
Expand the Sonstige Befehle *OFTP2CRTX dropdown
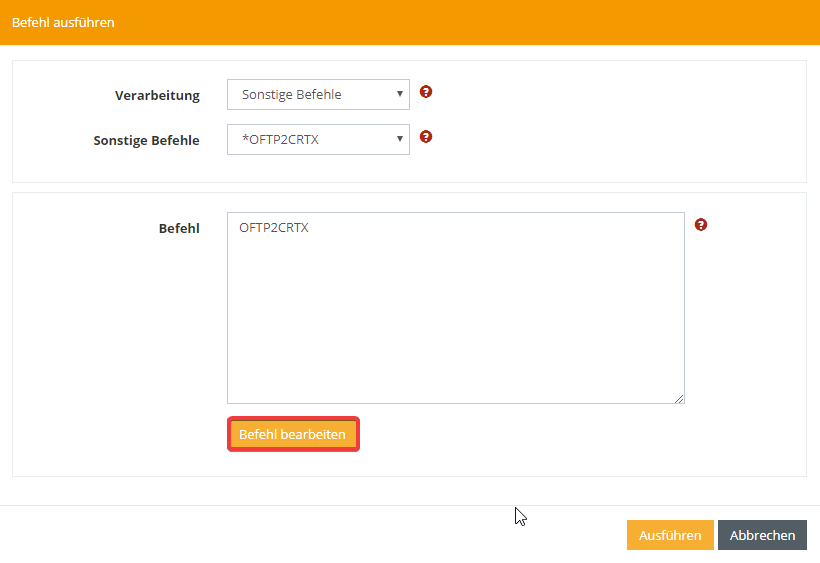tap(318, 140)
